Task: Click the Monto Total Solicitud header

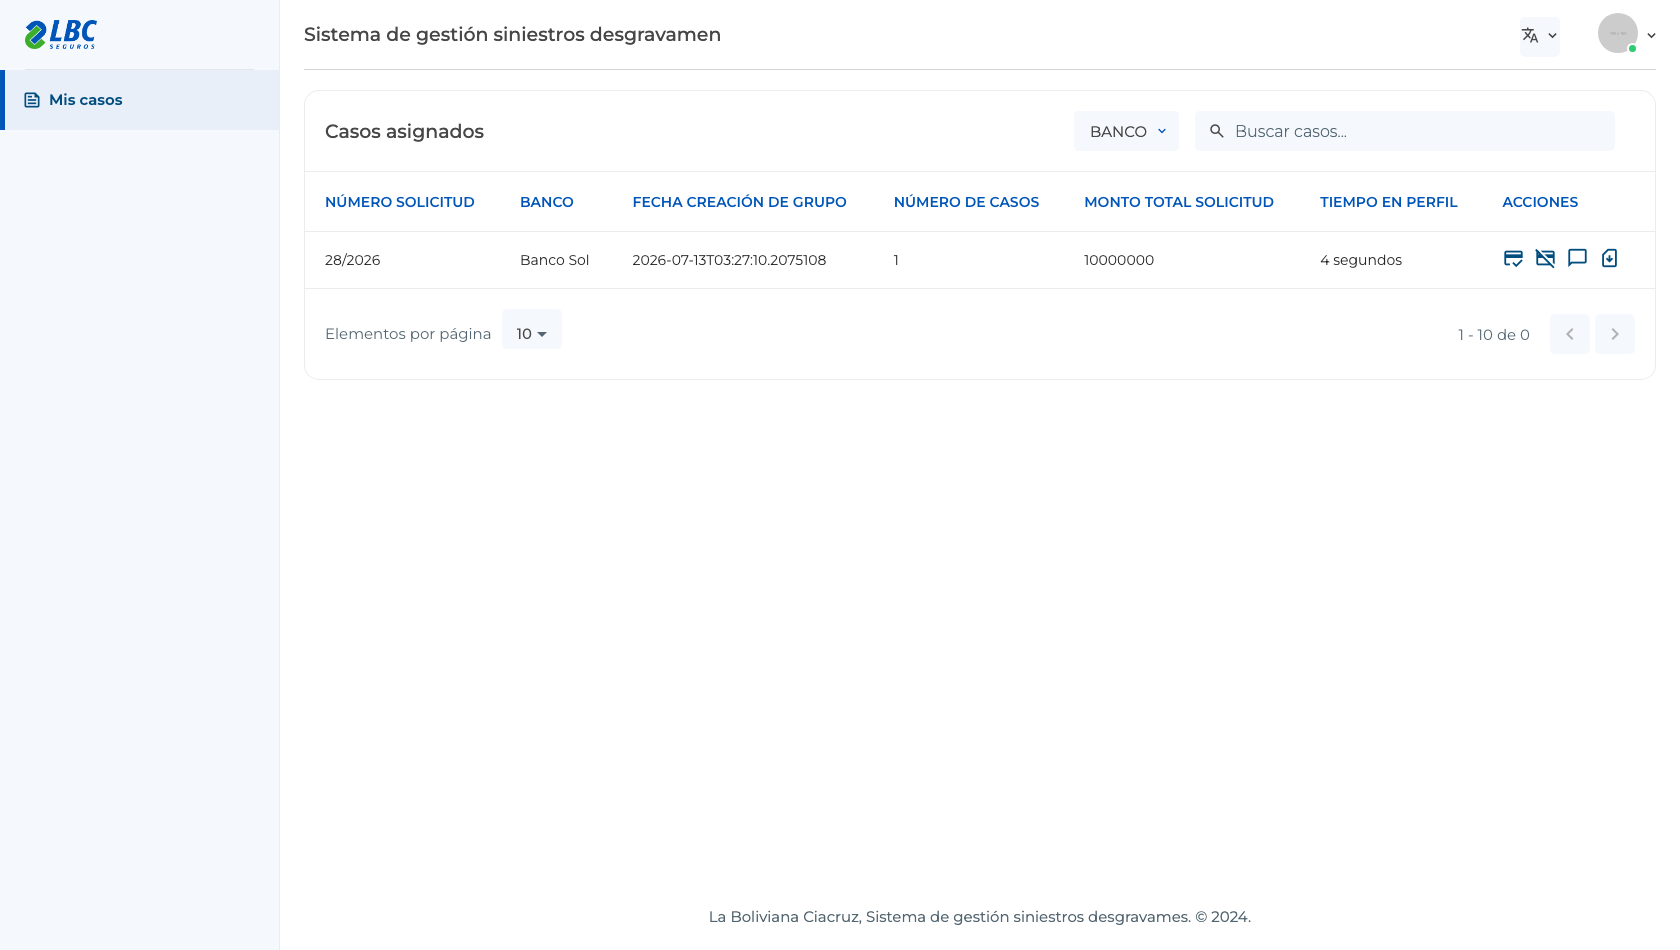Action: 1179,202
